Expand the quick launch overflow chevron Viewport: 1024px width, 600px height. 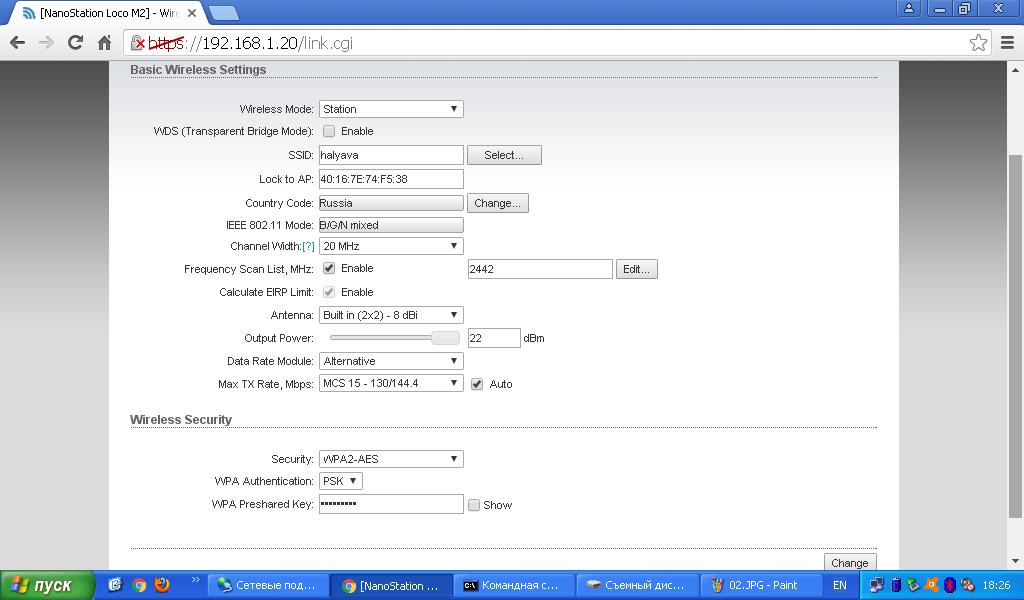pyautogui.click(x=195, y=580)
